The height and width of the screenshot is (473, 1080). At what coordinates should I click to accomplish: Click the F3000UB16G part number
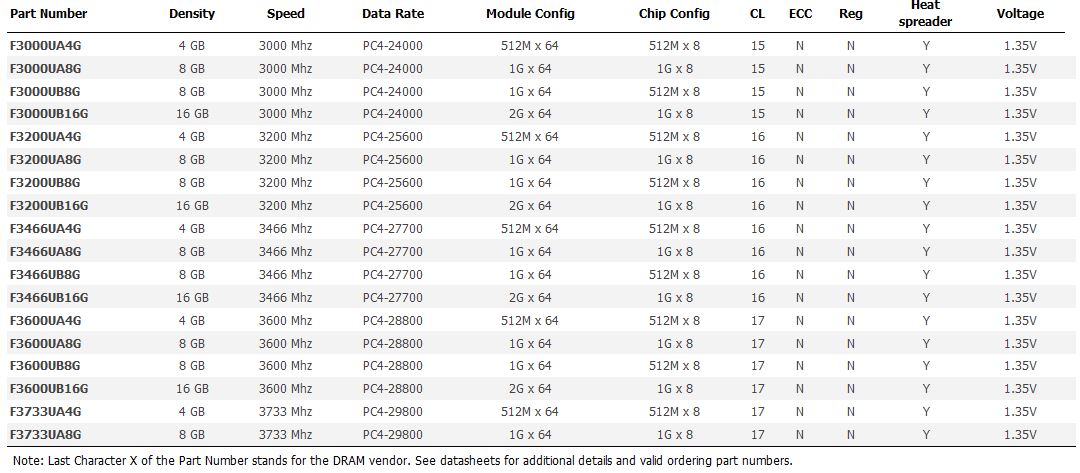[49, 114]
